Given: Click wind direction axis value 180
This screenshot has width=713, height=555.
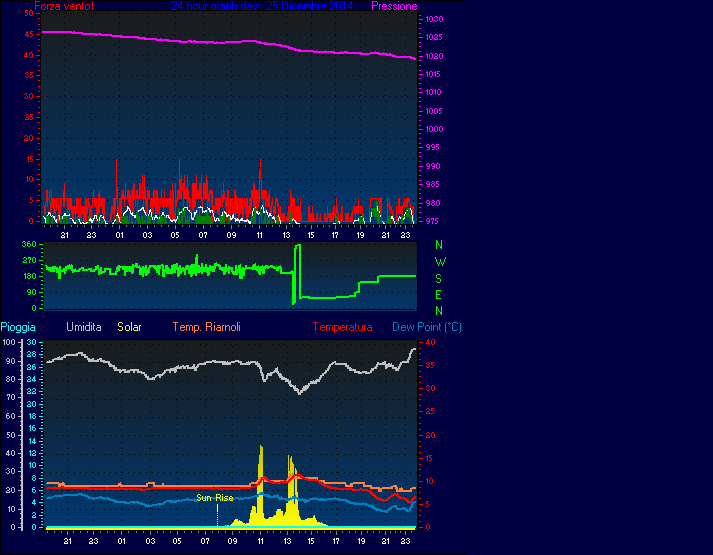Looking at the screenshot, I should [29, 276].
